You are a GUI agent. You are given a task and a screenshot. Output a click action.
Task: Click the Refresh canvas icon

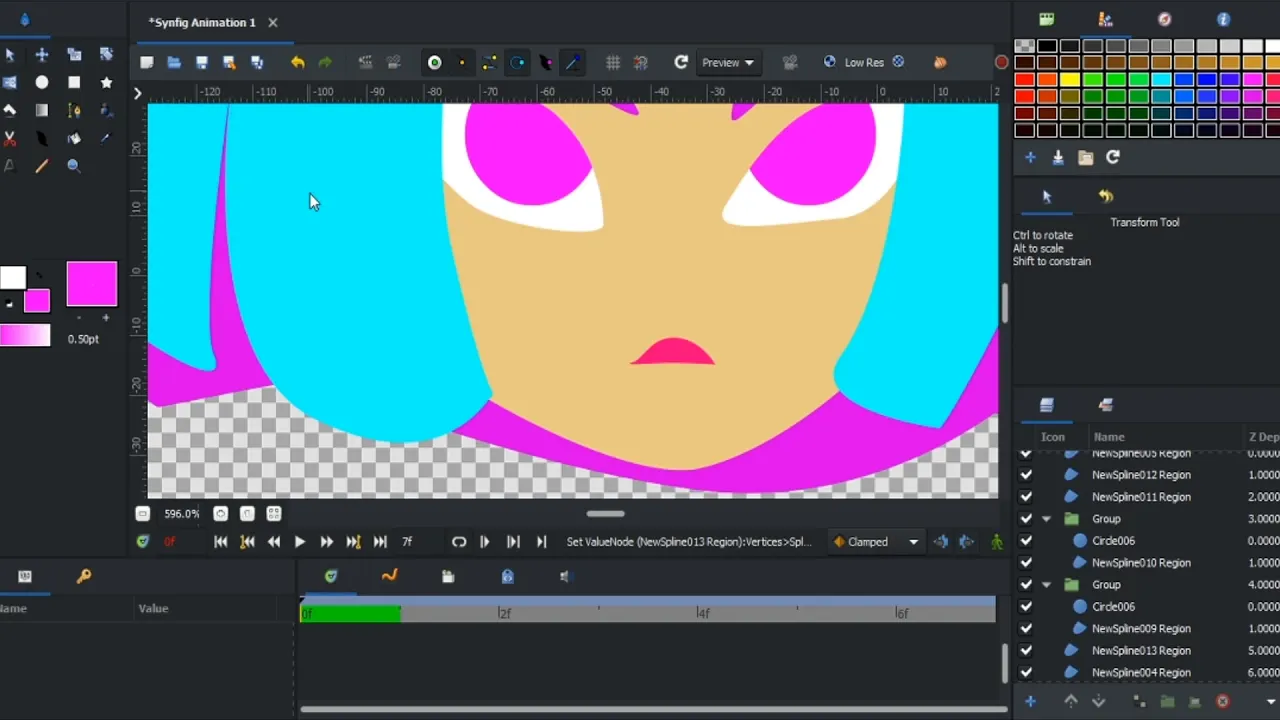(x=681, y=62)
